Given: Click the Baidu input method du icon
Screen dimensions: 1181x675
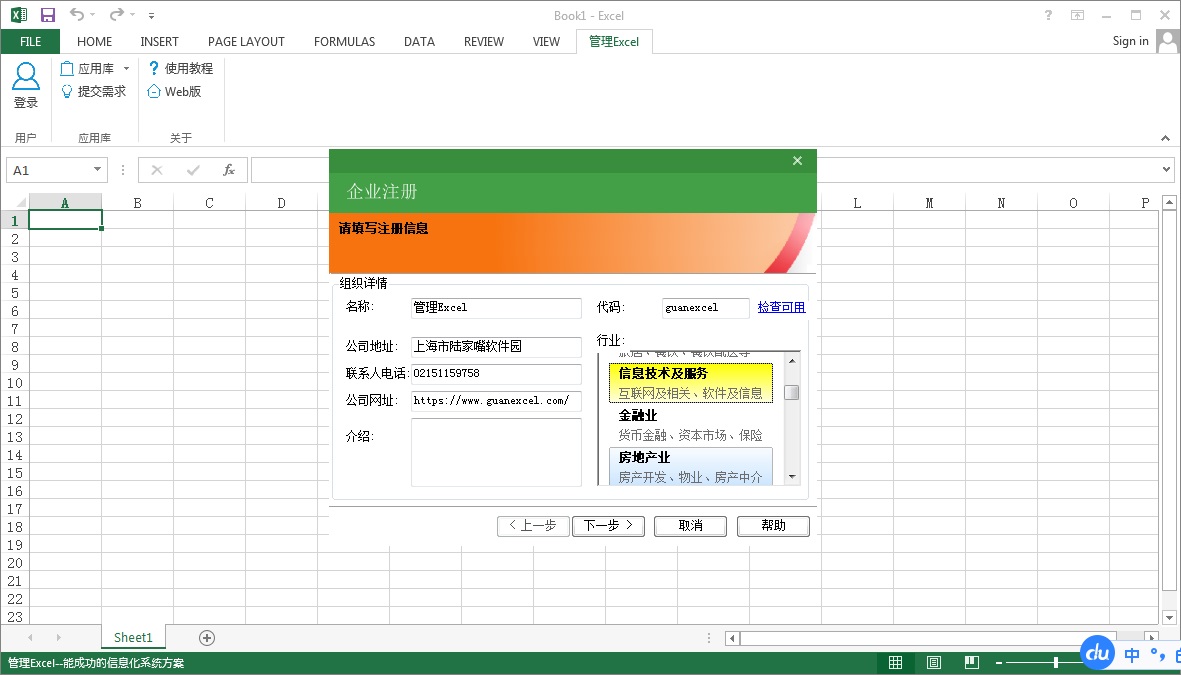Looking at the screenshot, I should tap(1097, 653).
